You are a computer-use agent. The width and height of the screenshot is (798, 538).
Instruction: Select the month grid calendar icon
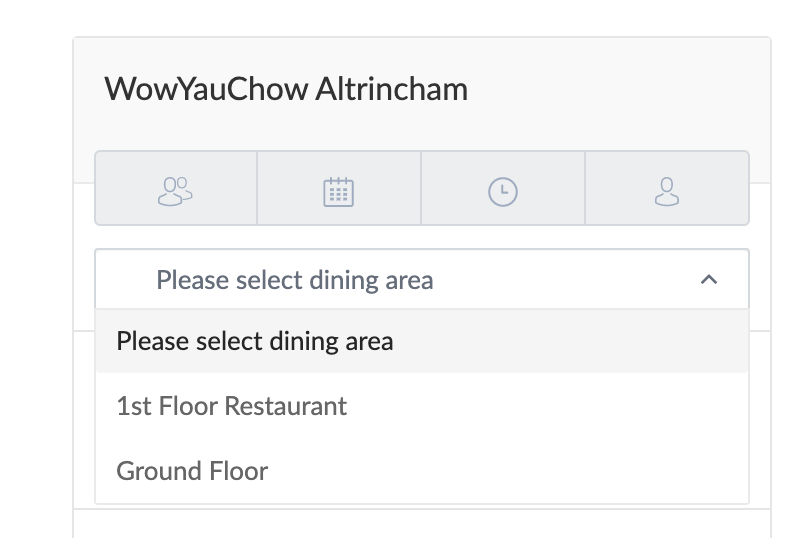point(339,191)
